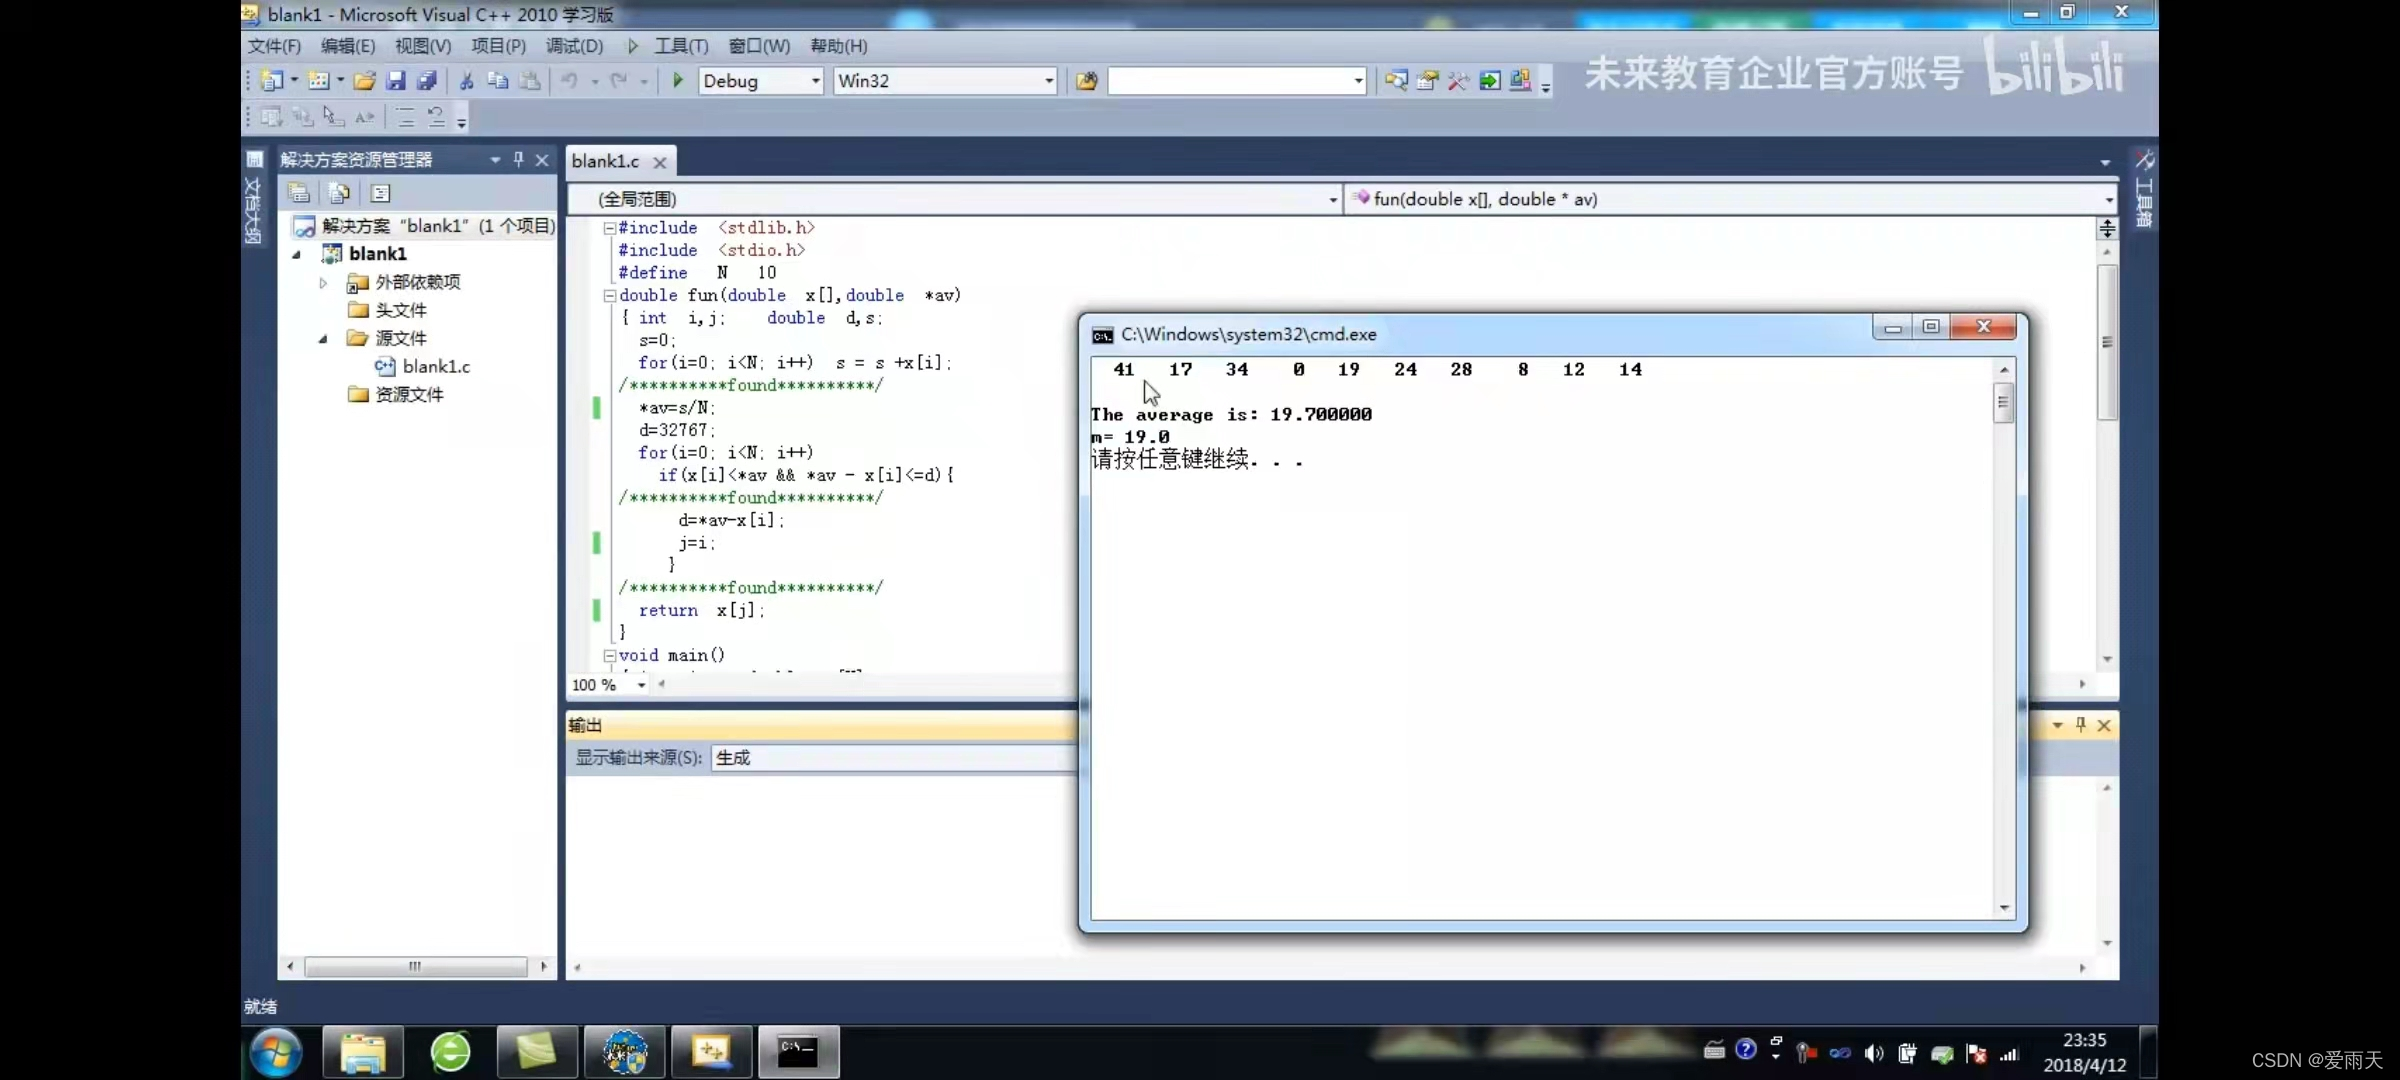This screenshot has width=2400, height=1080.
Task: Open the 编辑(E) menu
Action: pos(347,46)
